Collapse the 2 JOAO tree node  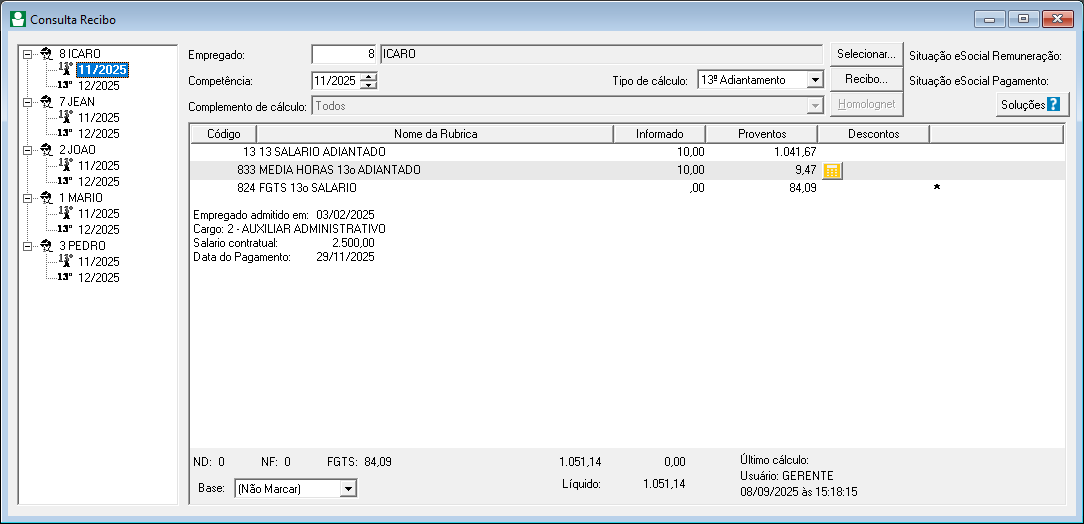(27, 149)
